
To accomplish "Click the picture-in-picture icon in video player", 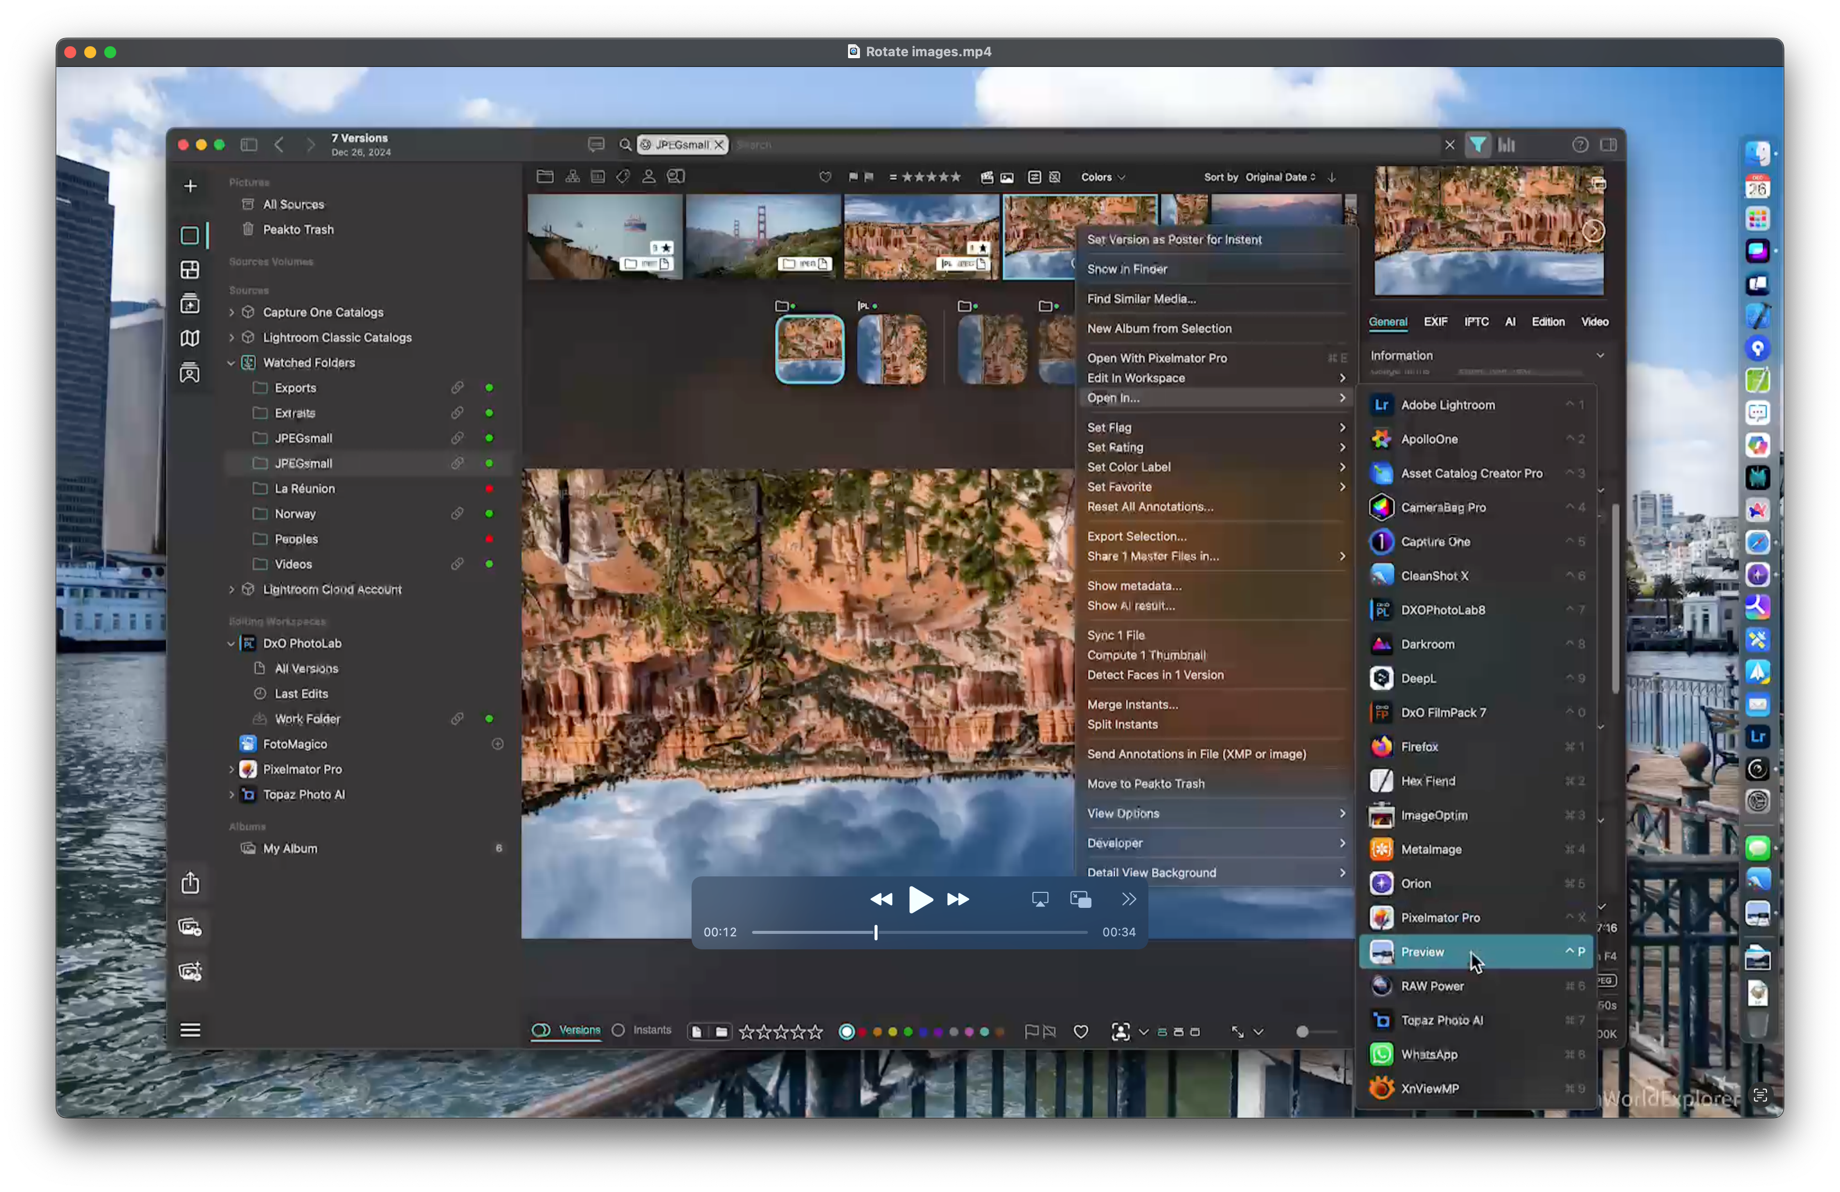I will click(x=1081, y=899).
